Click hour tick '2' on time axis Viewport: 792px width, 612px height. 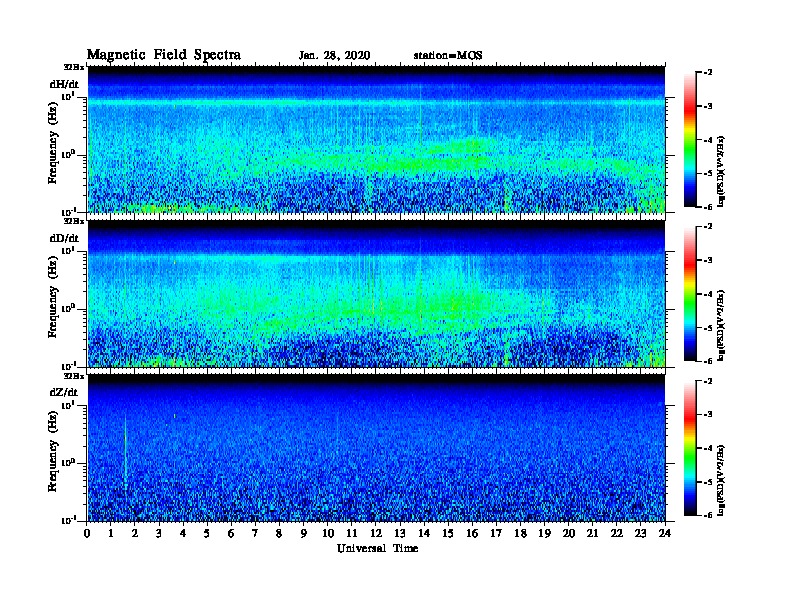[135, 534]
